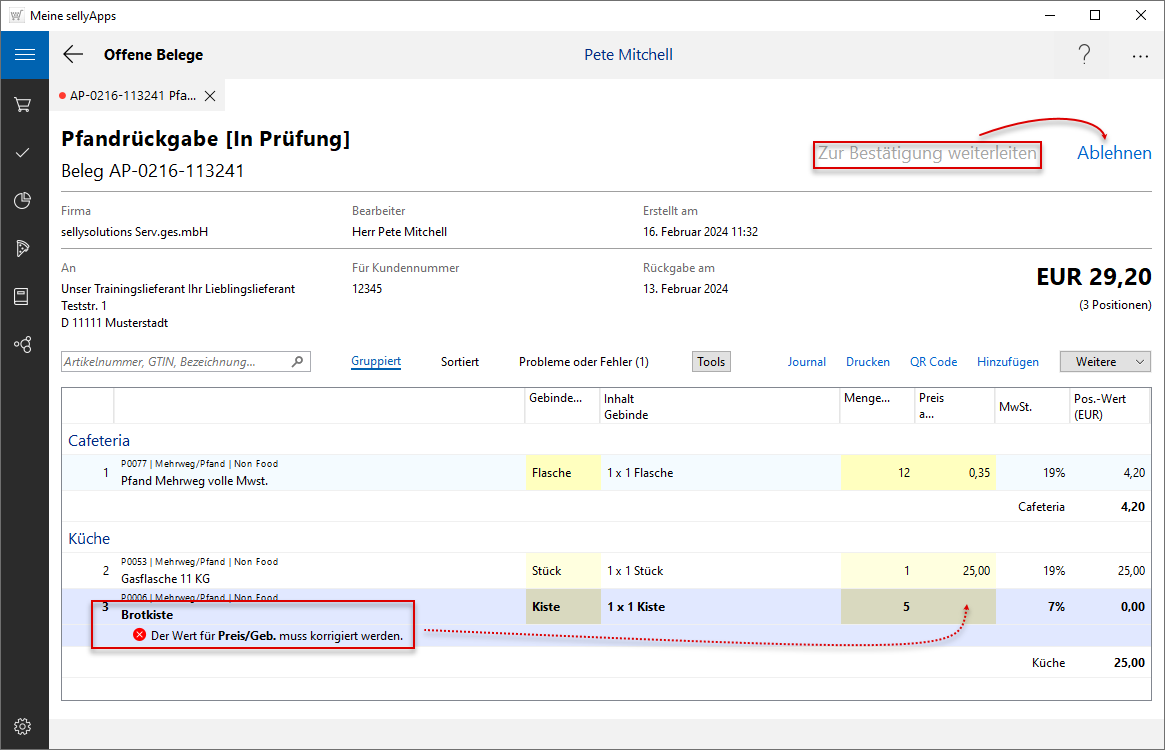Screen dimensions: 1165x750
Task: Select the empty price cell of Brotkiste
Action: point(956,607)
